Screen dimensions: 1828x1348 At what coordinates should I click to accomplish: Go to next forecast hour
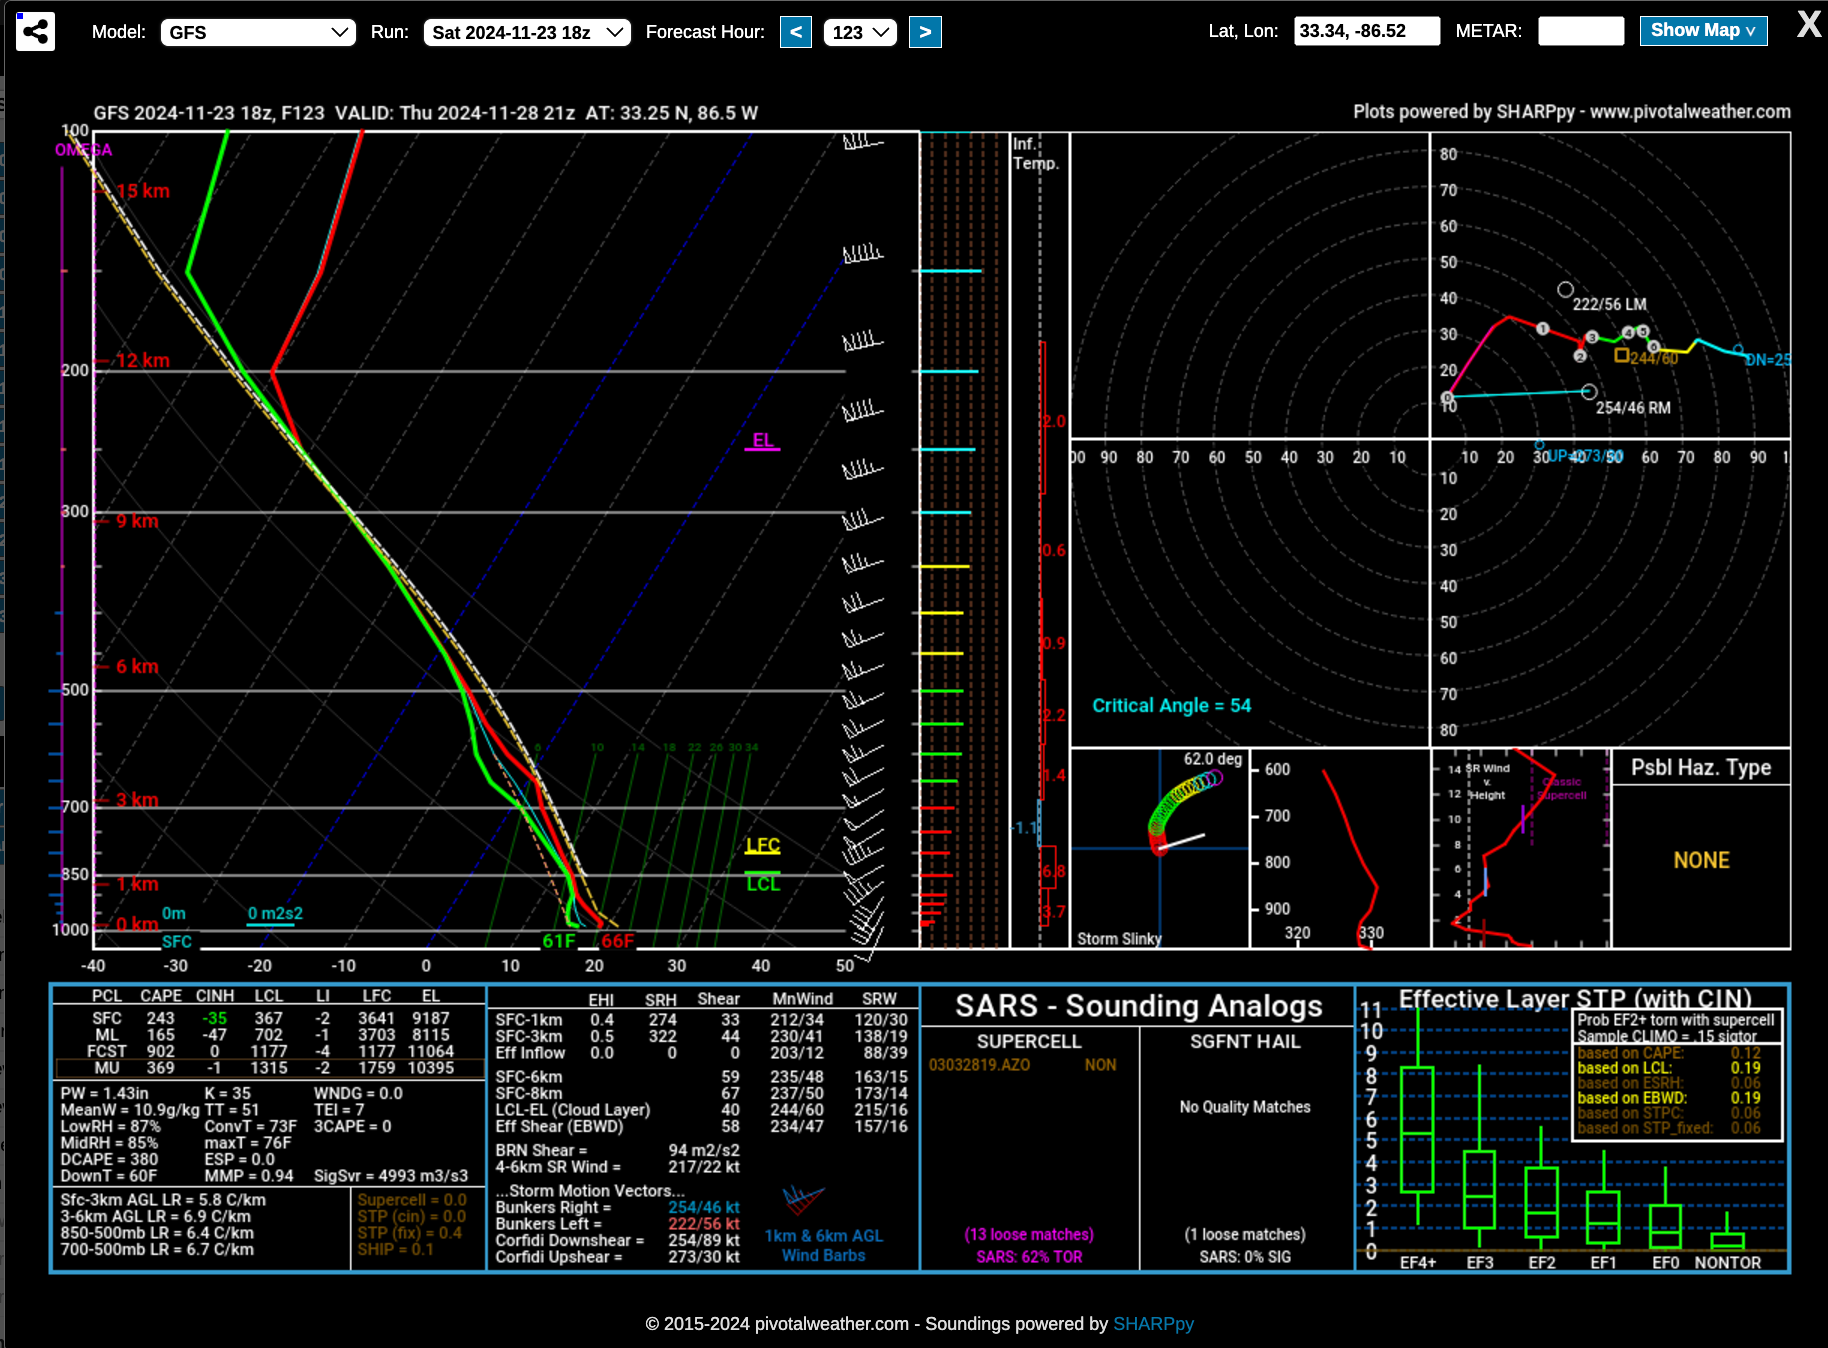925,32
